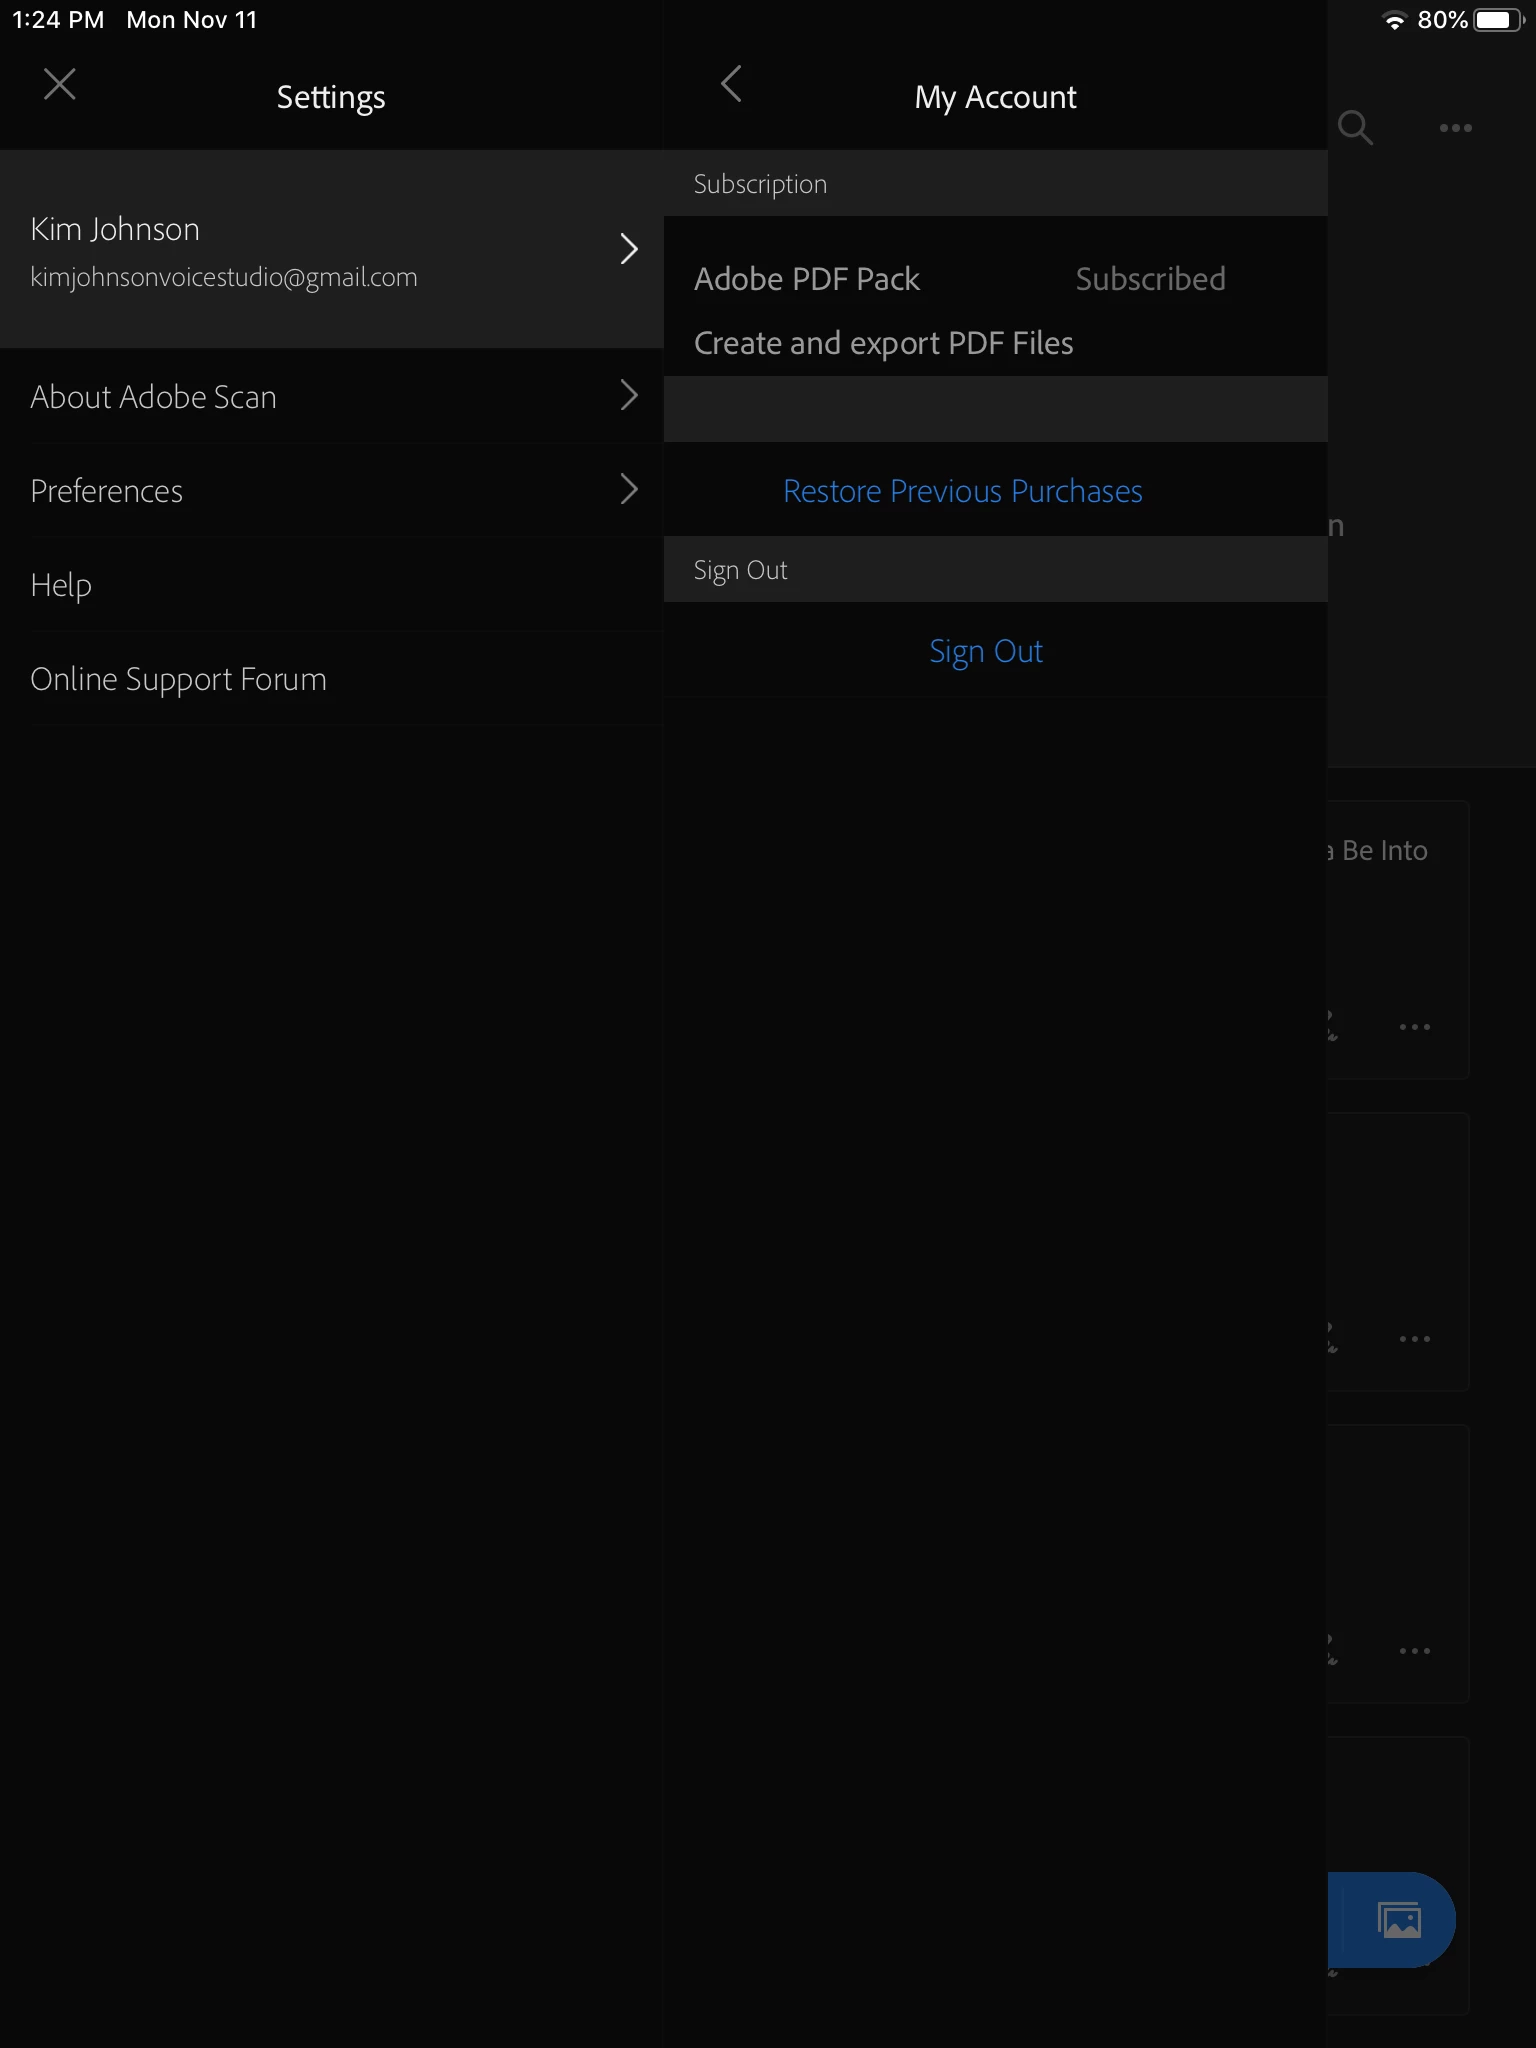Select the Adobe PDF Pack subscription name

point(807,279)
